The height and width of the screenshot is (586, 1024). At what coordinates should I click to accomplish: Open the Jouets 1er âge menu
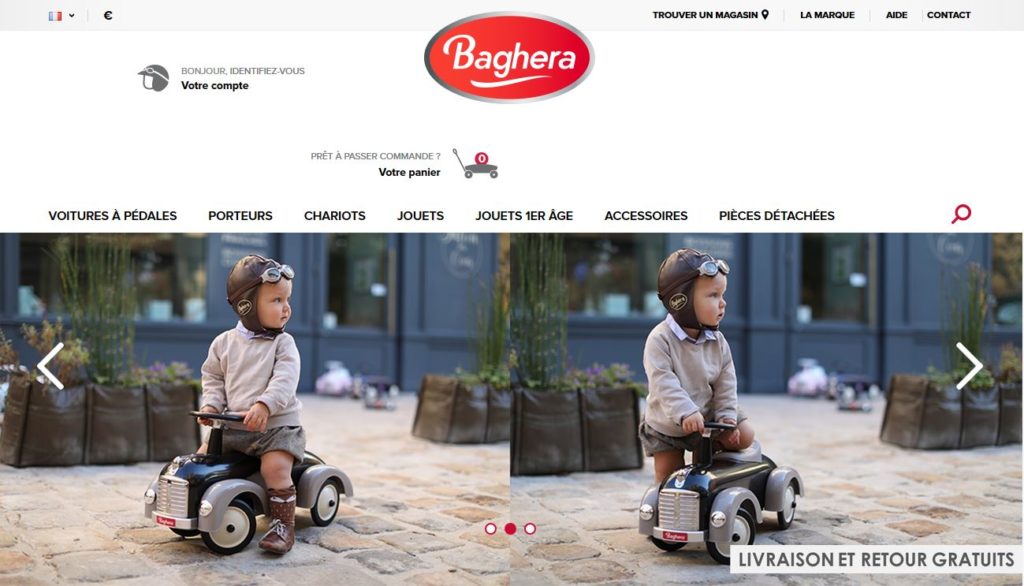(524, 216)
